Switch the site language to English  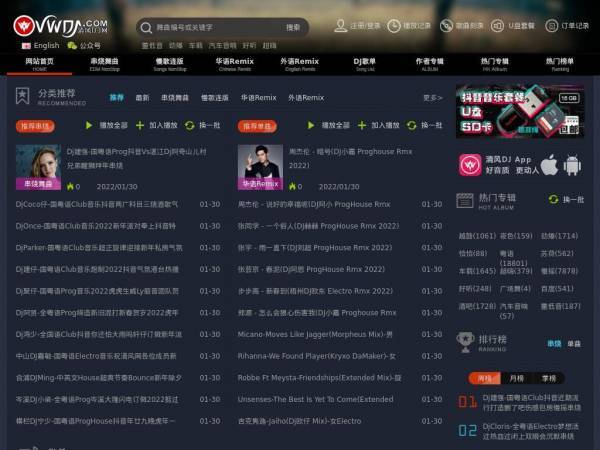(x=41, y=46)
